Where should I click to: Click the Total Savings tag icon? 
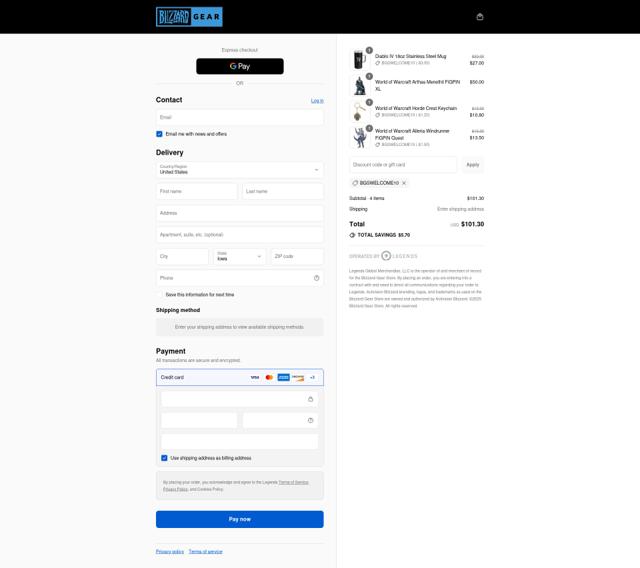tap(352, 235)
